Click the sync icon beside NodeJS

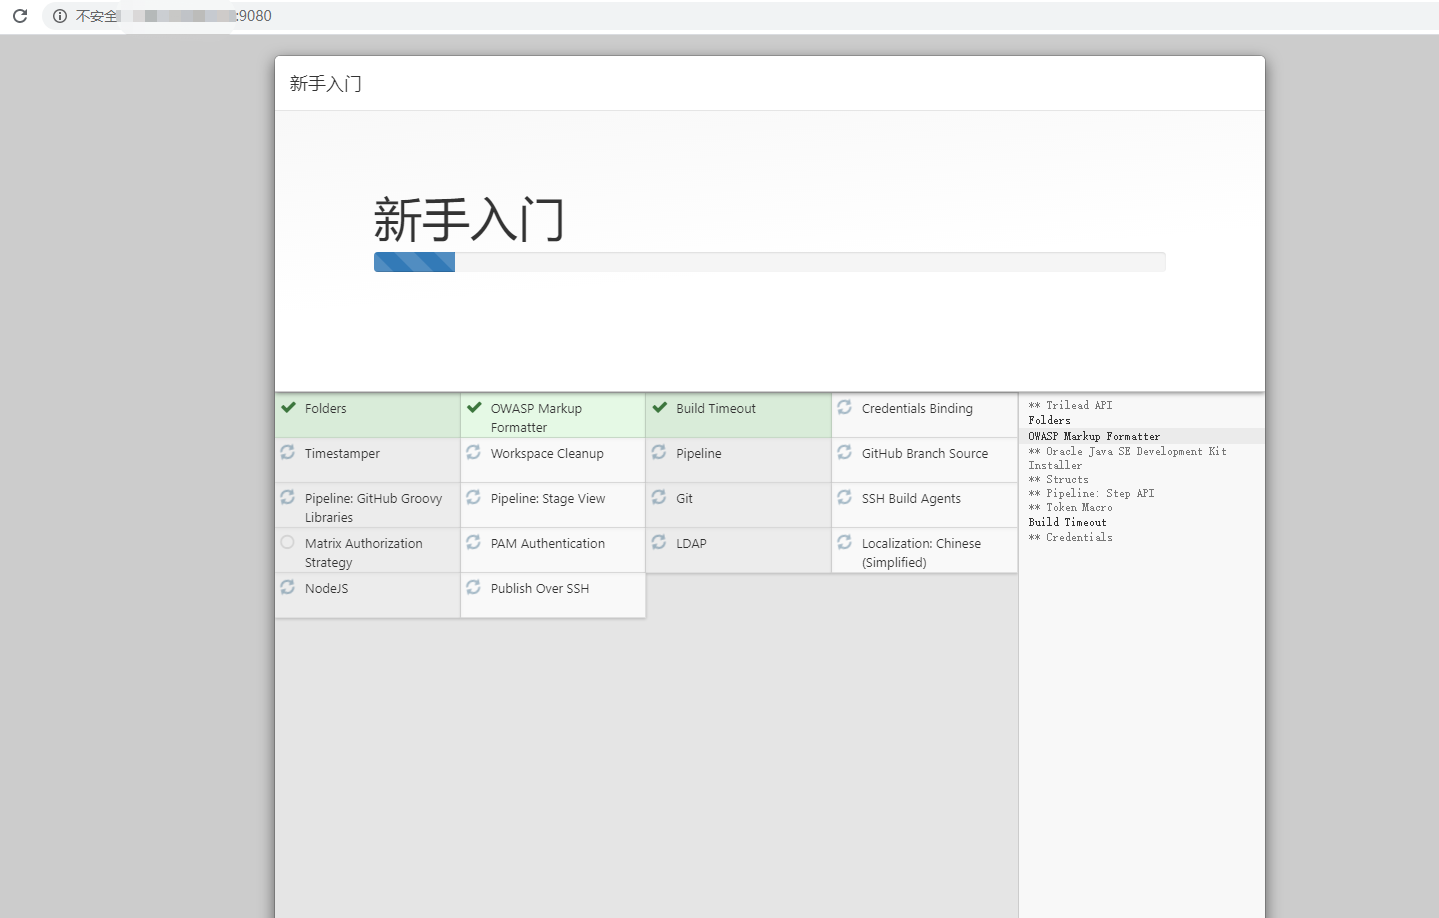[288, 587]
